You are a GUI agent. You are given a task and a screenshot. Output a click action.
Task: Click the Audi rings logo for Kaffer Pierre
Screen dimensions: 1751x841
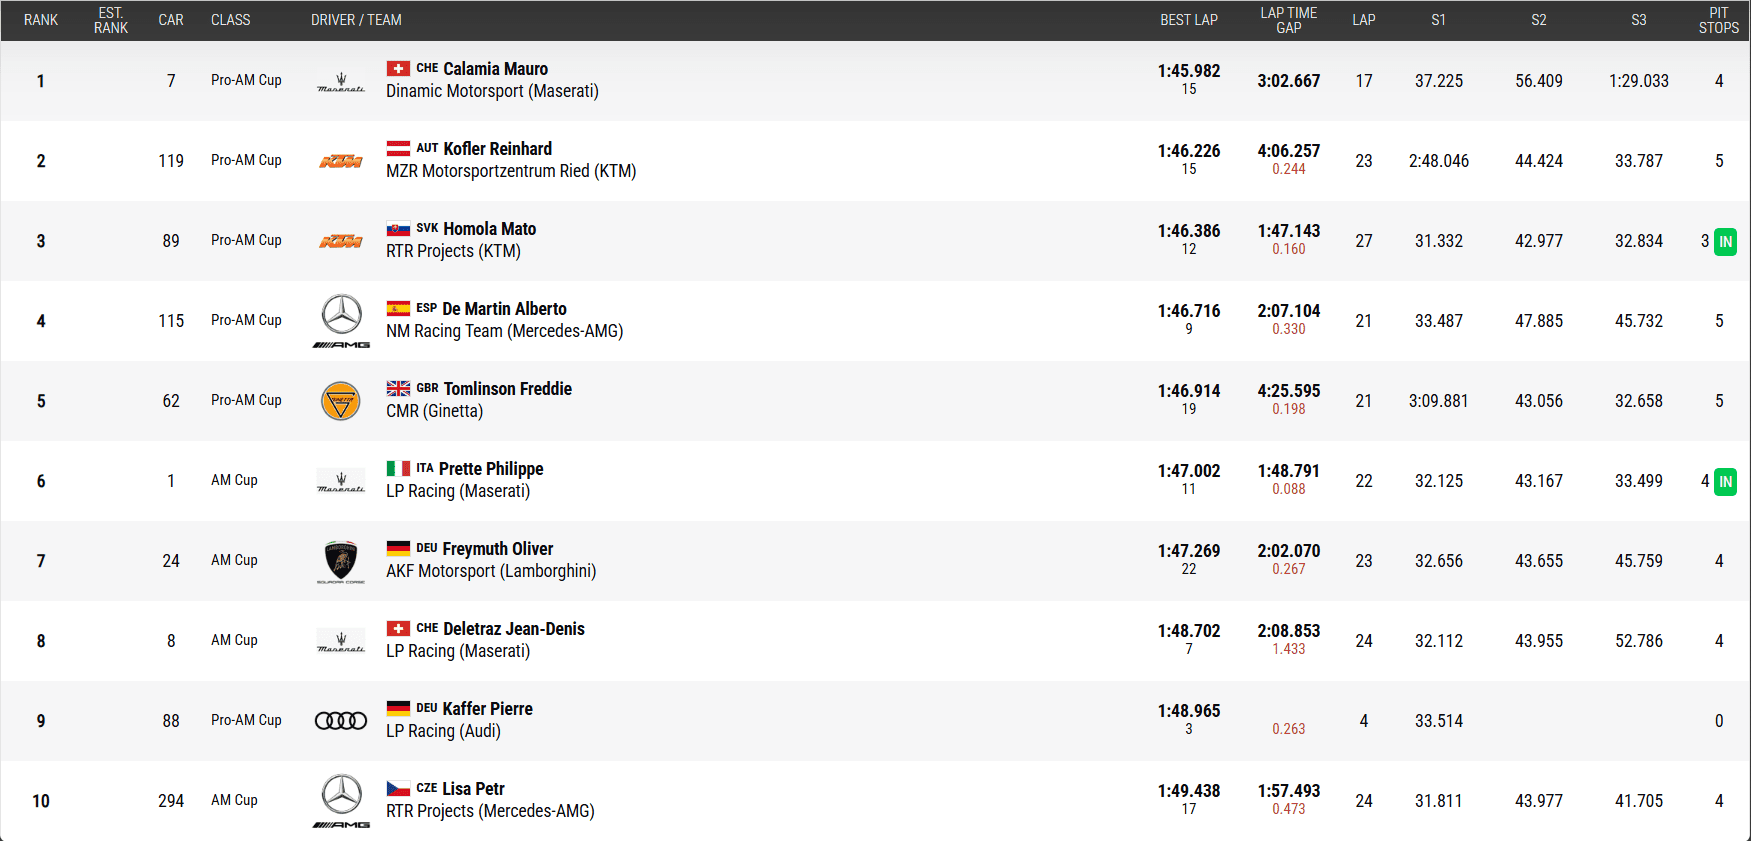tap(341, 721)
